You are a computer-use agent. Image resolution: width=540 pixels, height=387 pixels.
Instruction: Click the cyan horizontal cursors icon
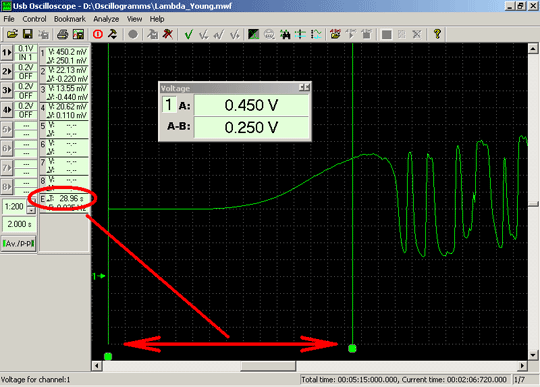click(x=300, y=34)
